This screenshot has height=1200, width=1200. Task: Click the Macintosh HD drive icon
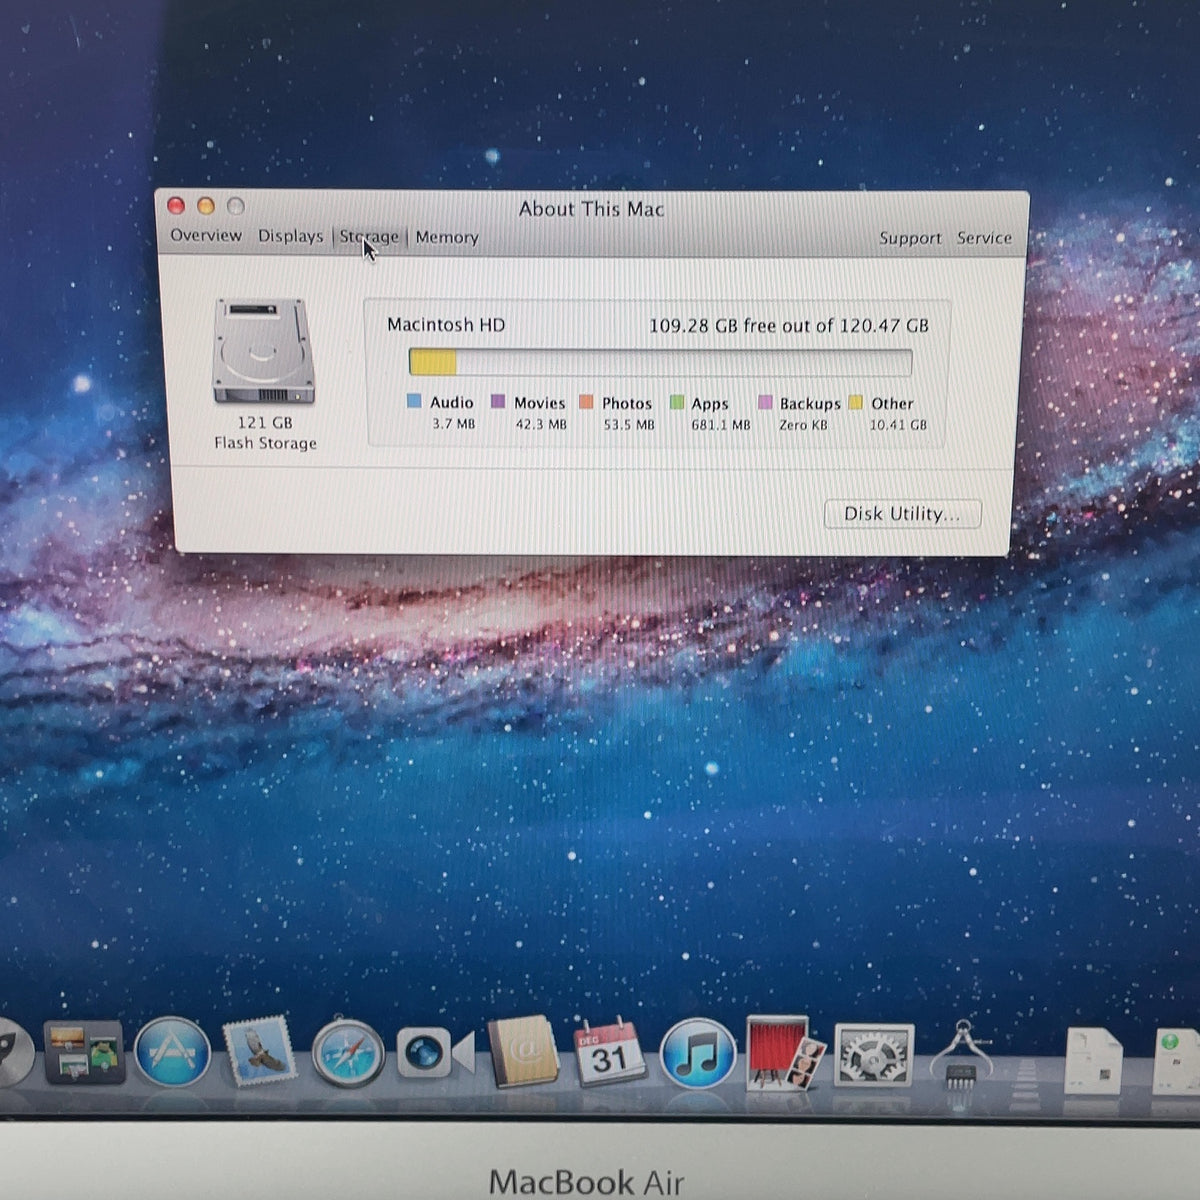pyautogui.click(x=263, y=351)
